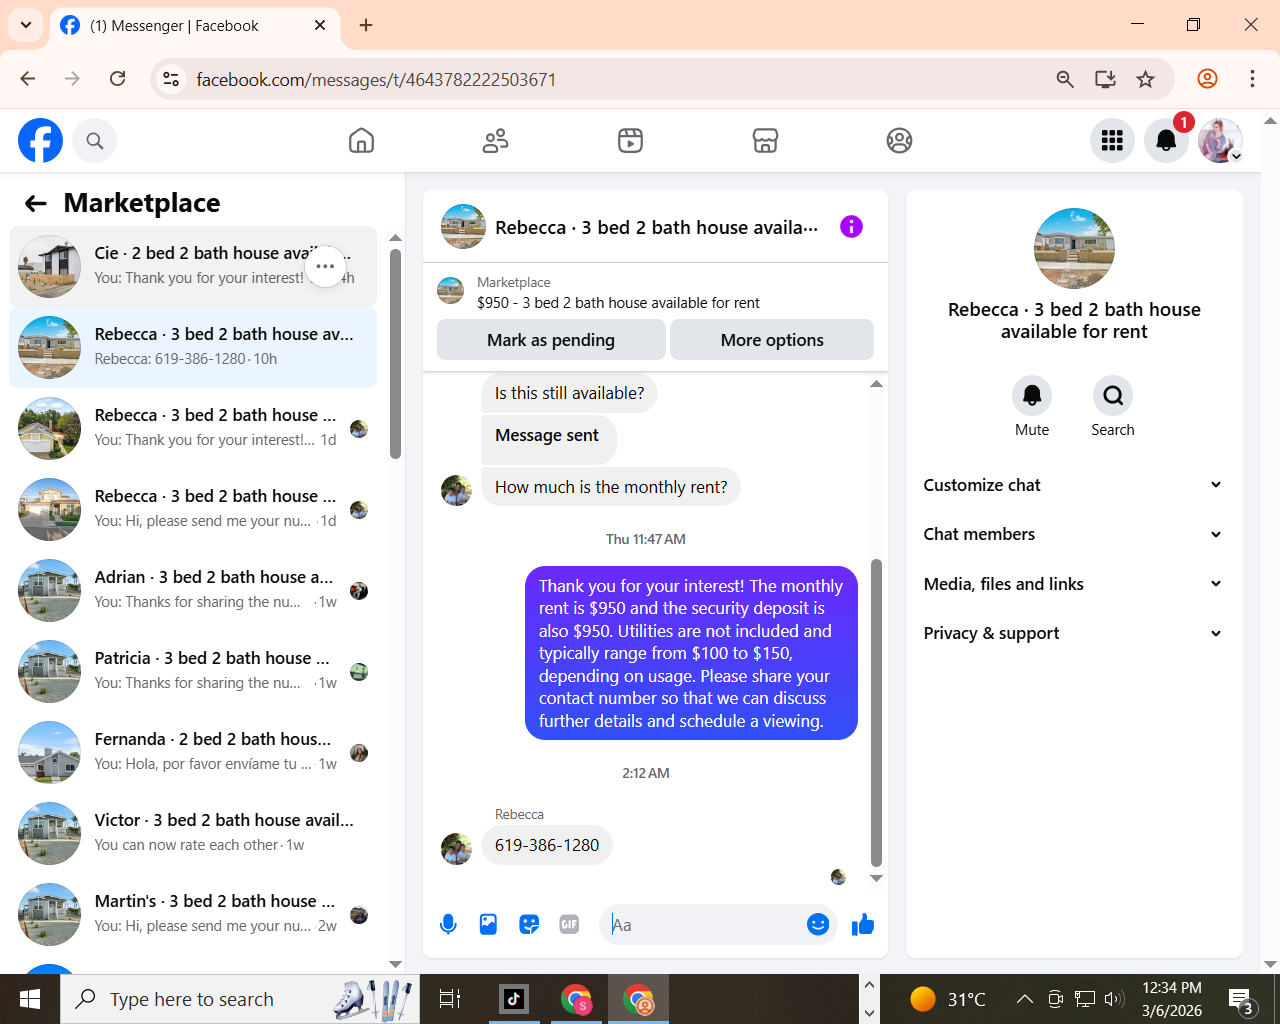
Task: Open Martin's 3 bed 2 bath conversation
Action: [x=193, y=914]
